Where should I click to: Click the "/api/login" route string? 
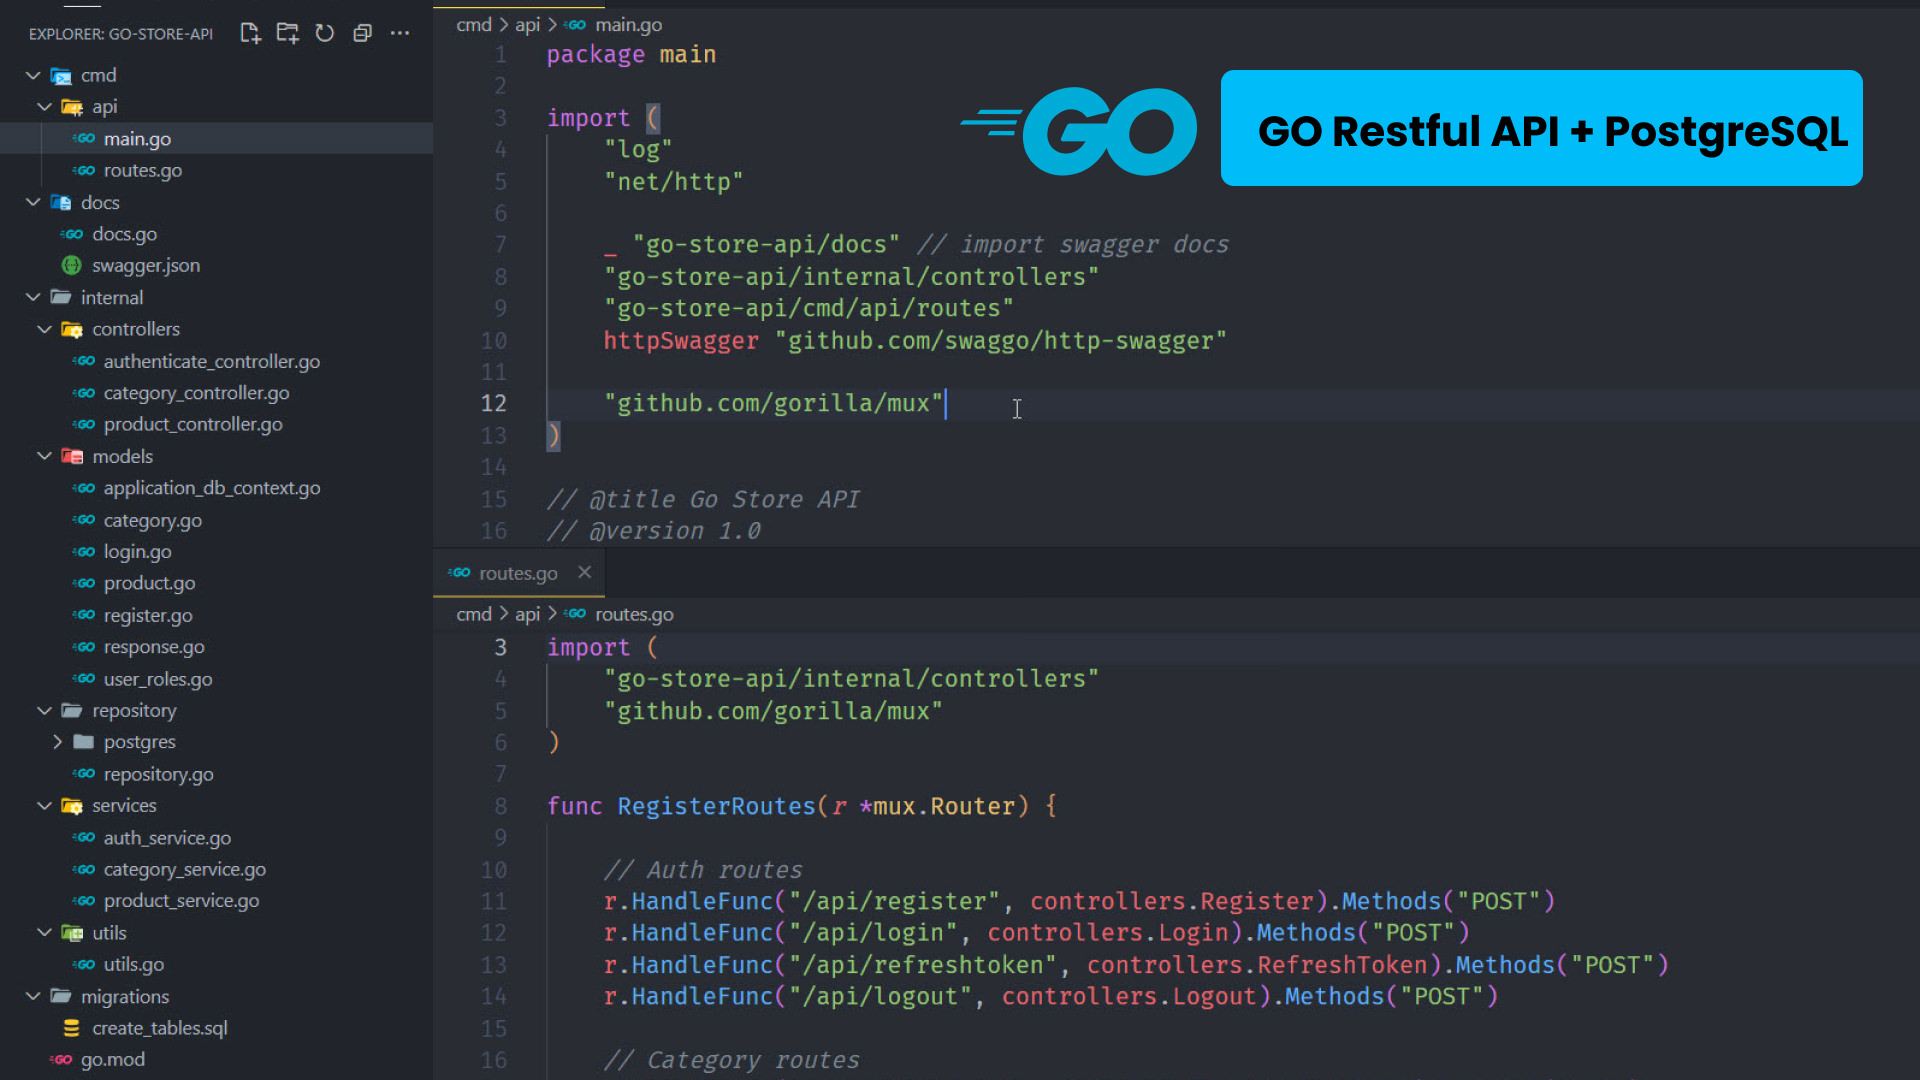(x=873, y=933)
